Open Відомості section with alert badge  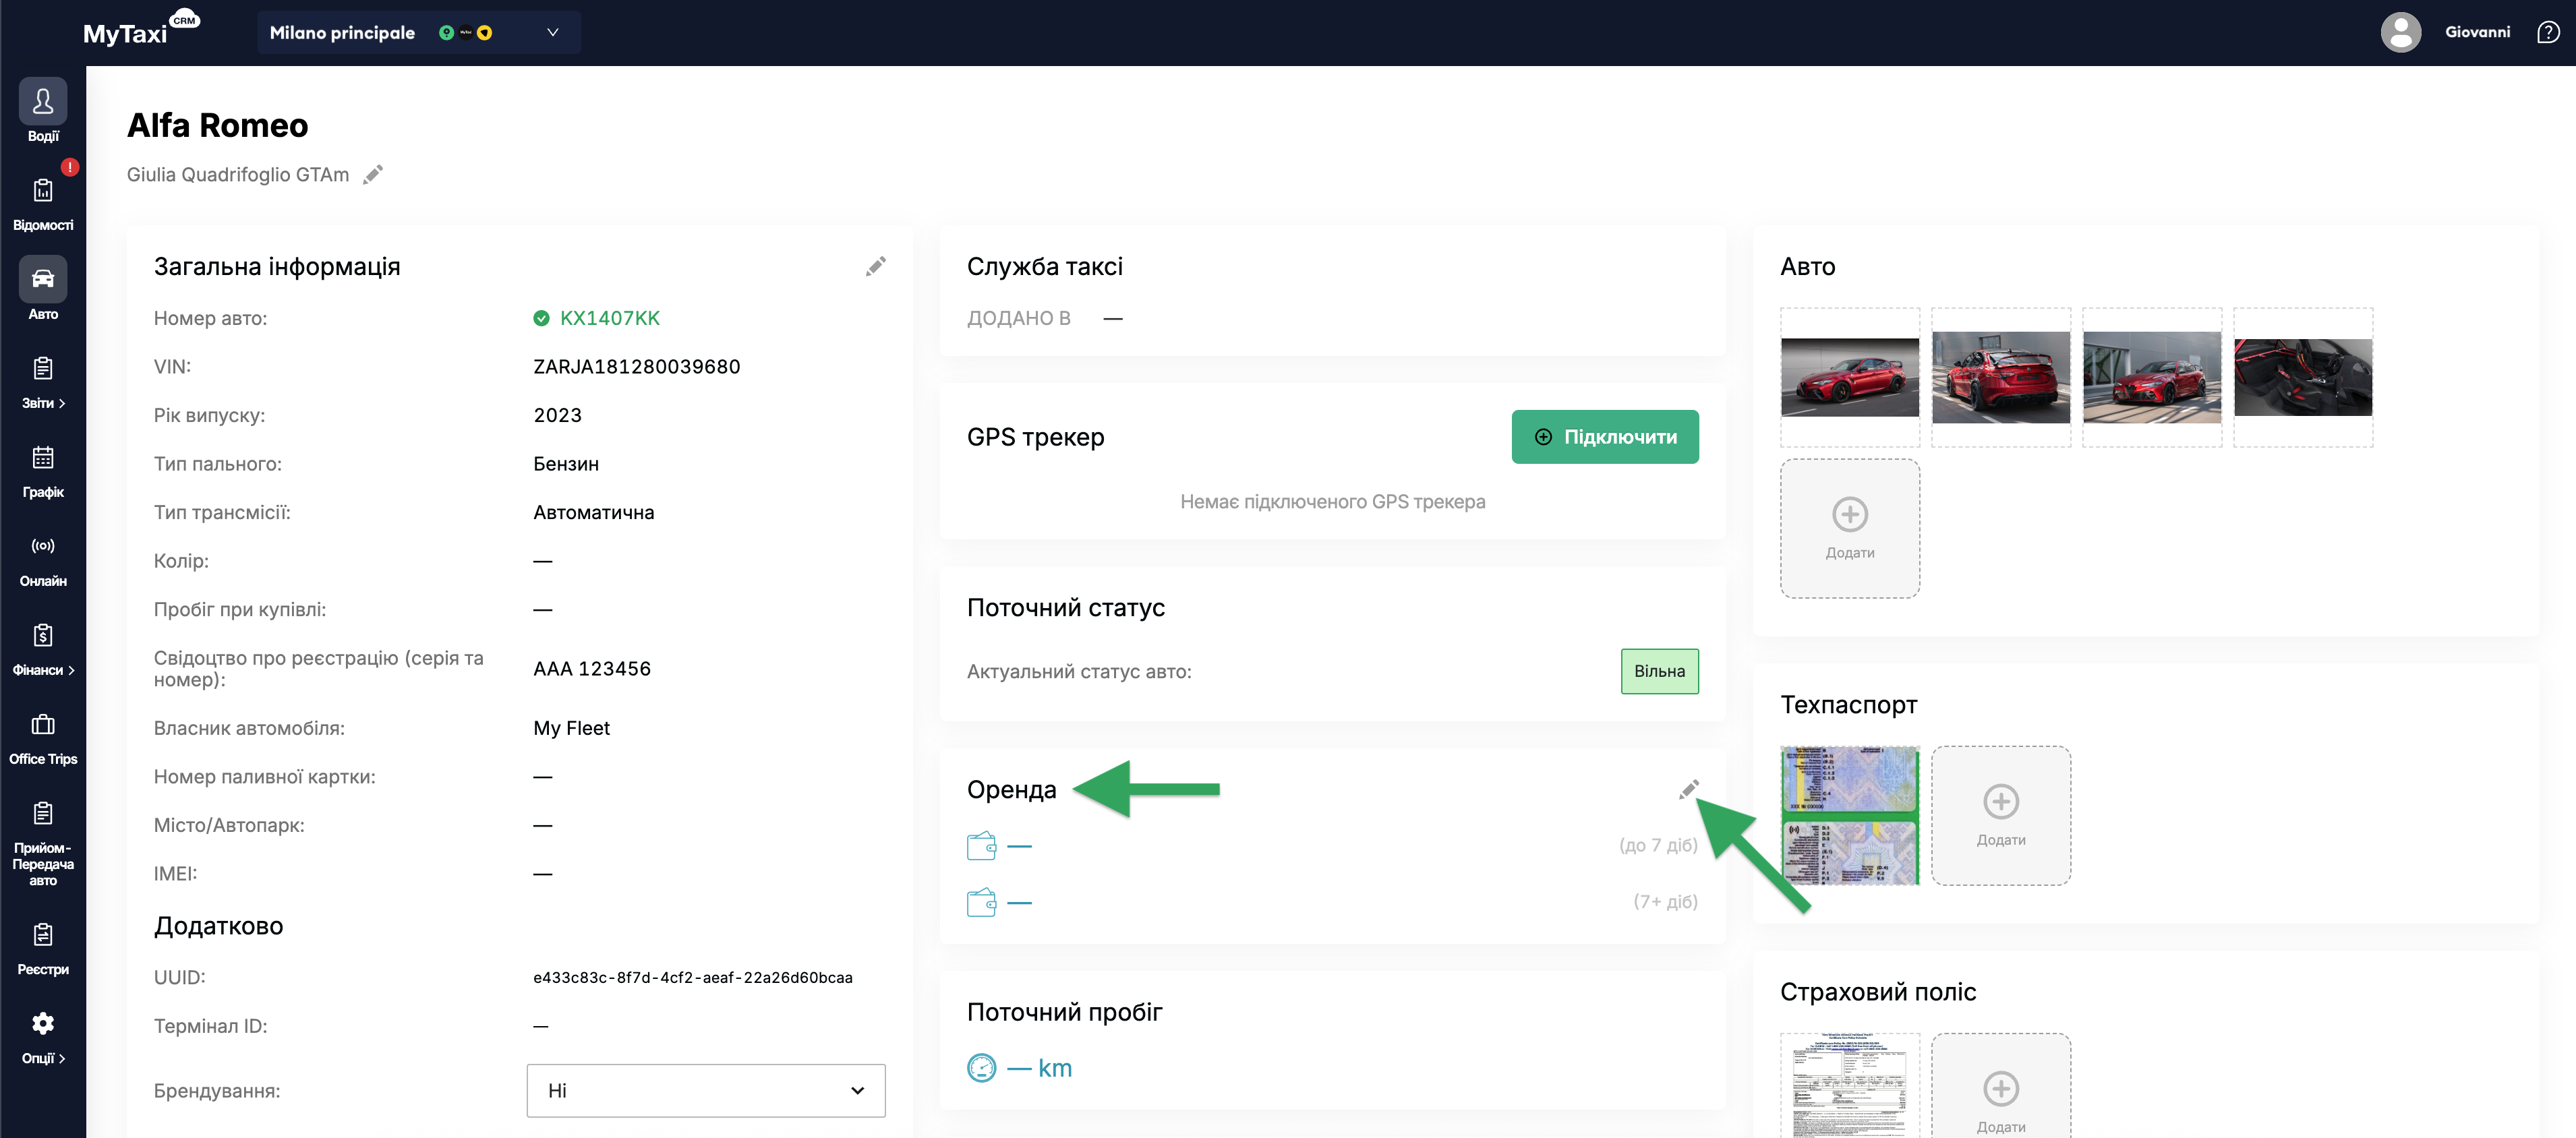tap(43, 190)
